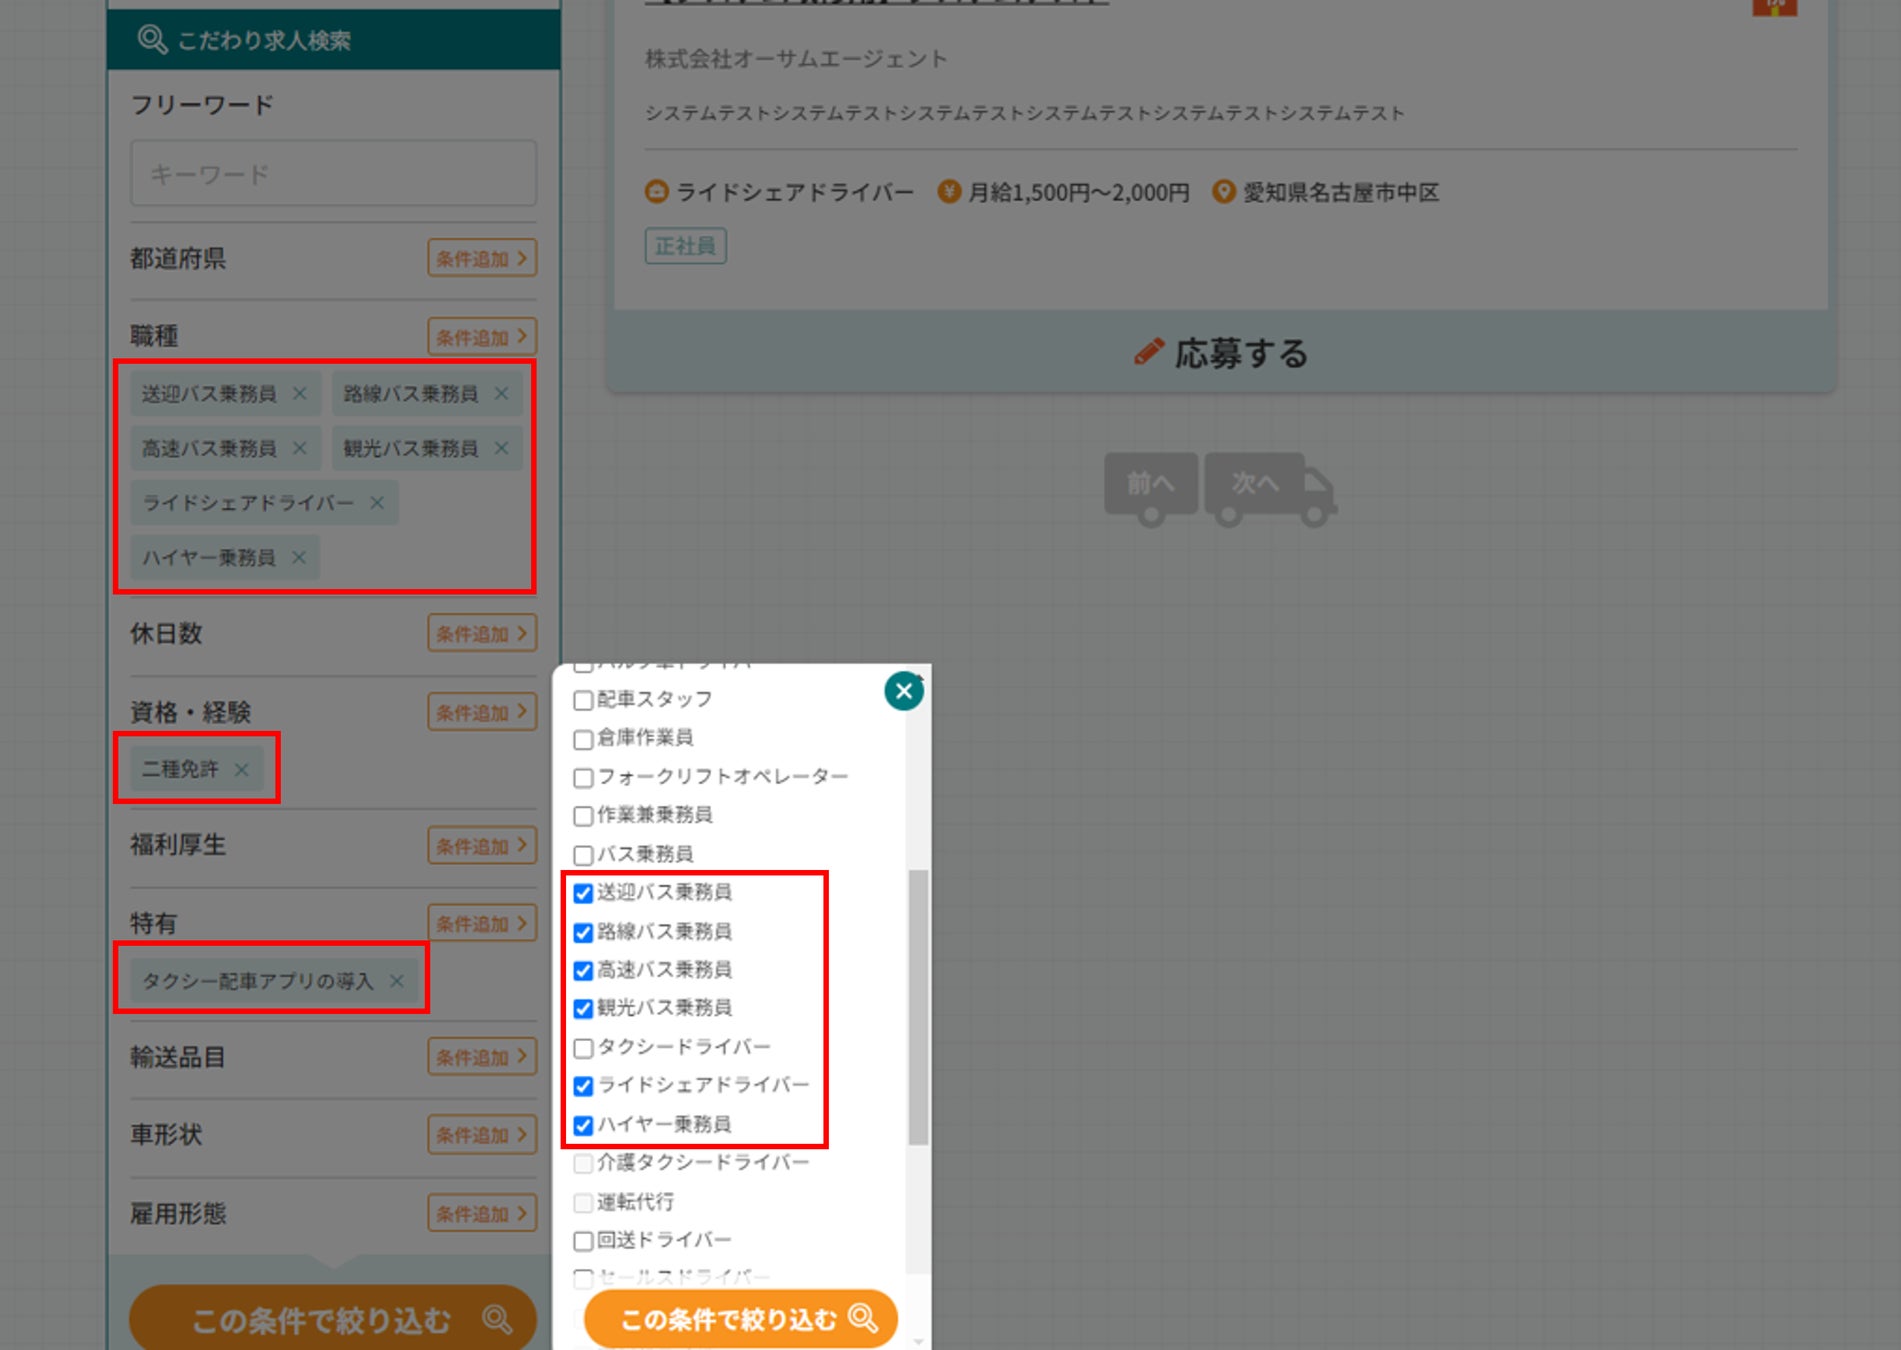This screenshot has height=1350, width=1901.
Task: Uncheck the 路線バス乗務員 checkbox
Action: (x=583, y=932)
